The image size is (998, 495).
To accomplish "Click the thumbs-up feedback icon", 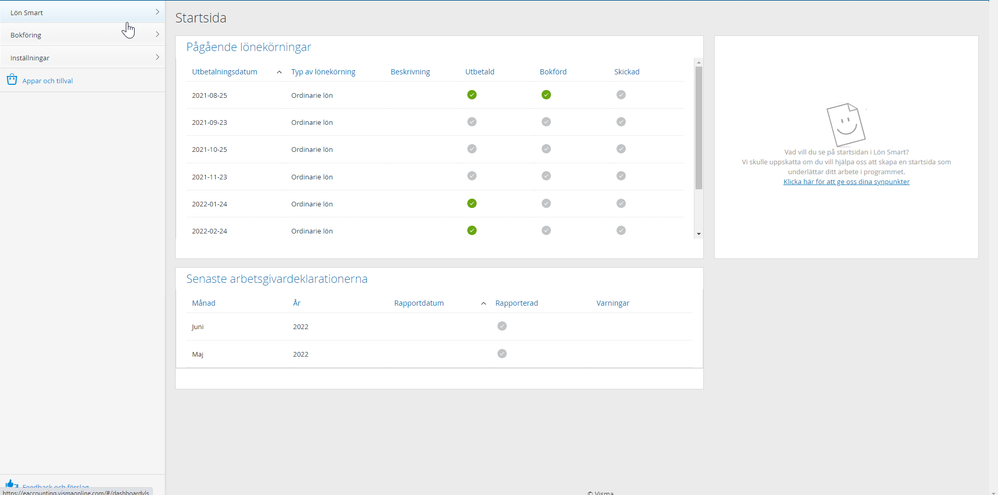I will (11, 485).
